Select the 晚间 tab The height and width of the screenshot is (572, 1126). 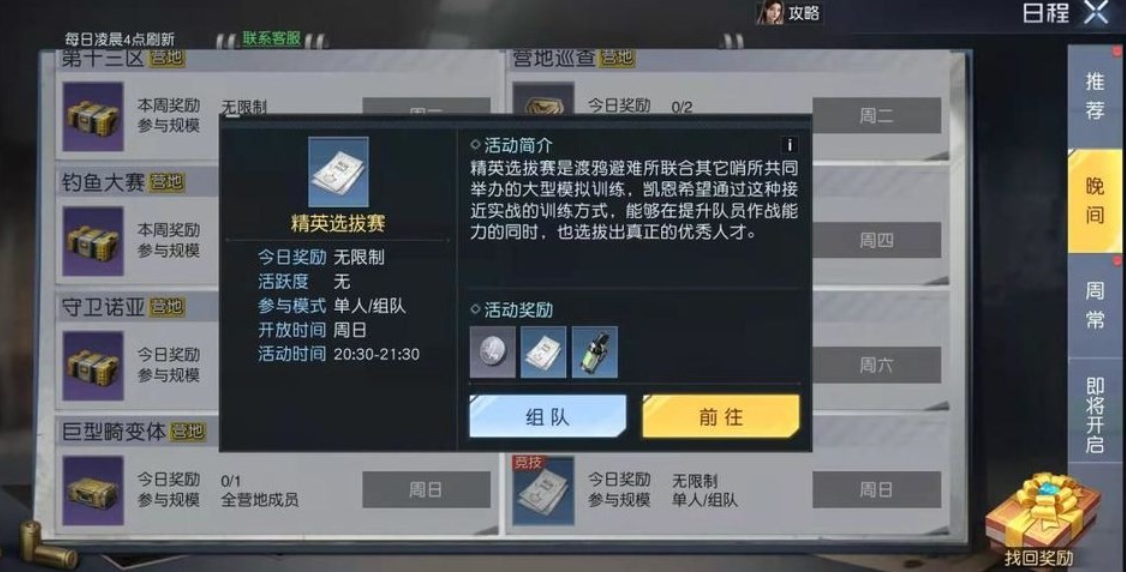pyautogui.click(x=1094, y=201)
